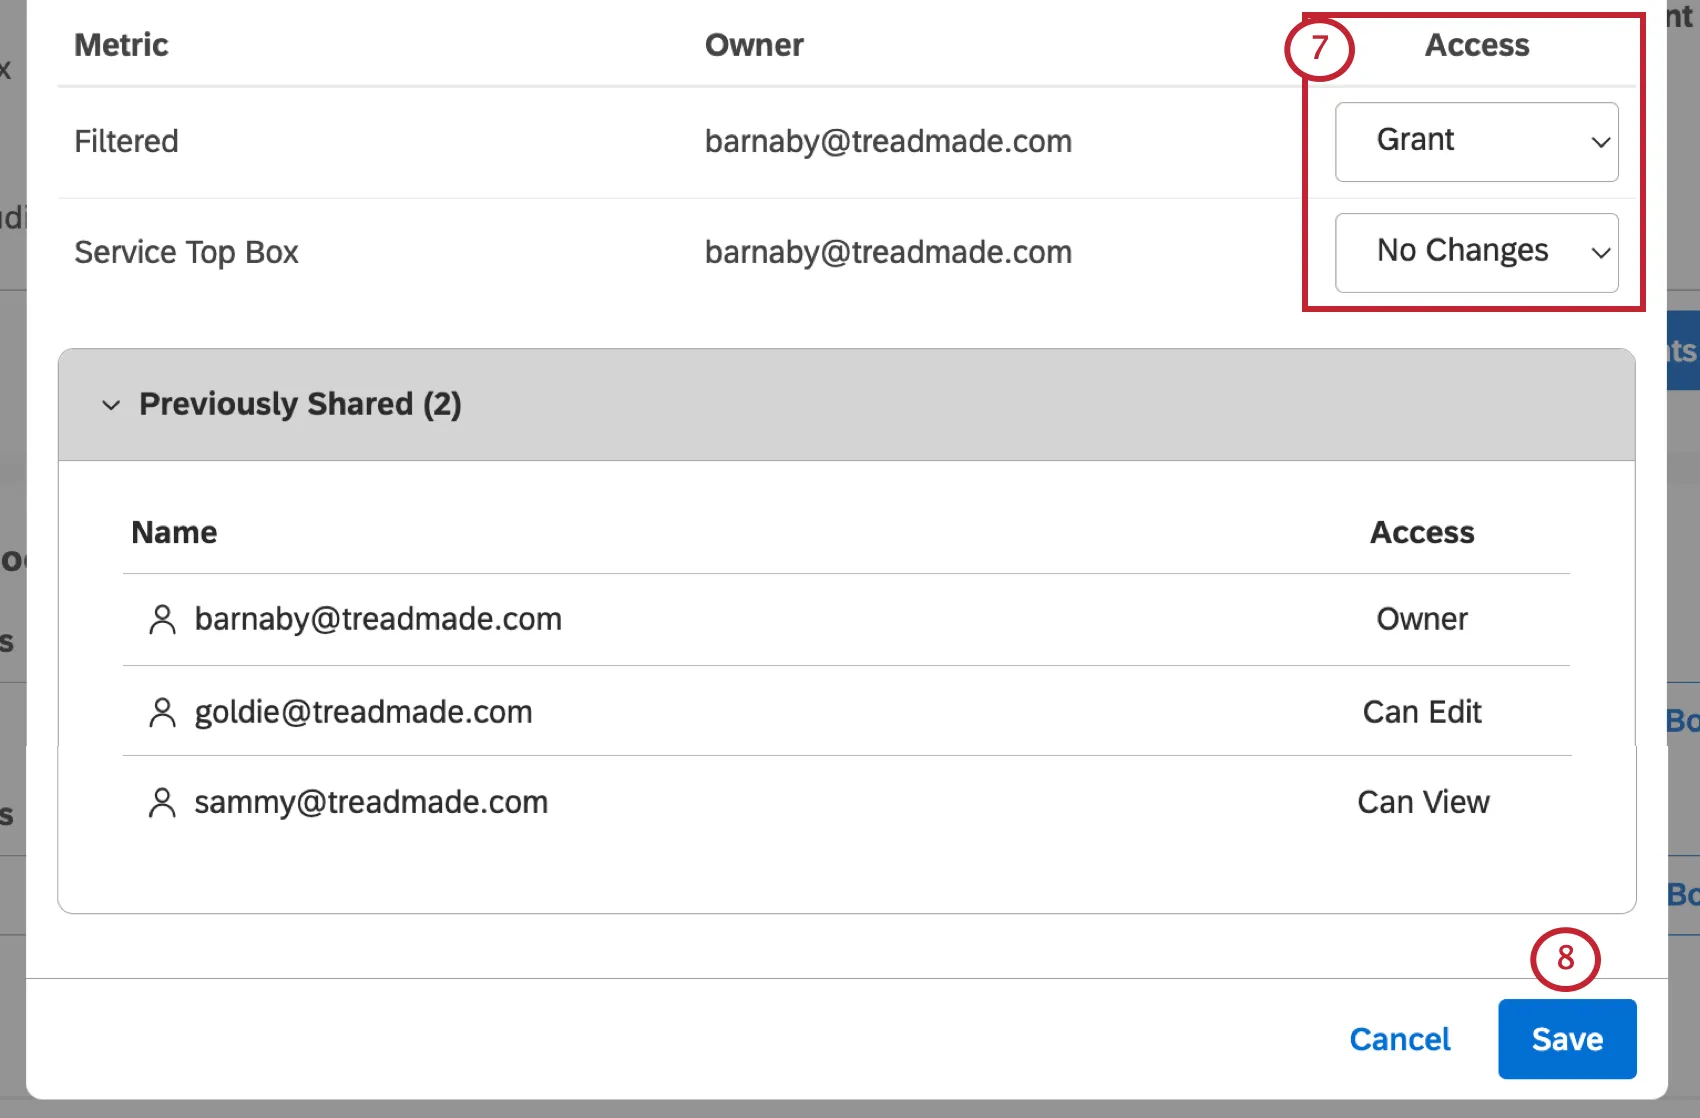Viewport: 1700px width, 1118px height.
Task: Open the Grant access dropdown for Filtered
Action: [x=1476, y=141]
